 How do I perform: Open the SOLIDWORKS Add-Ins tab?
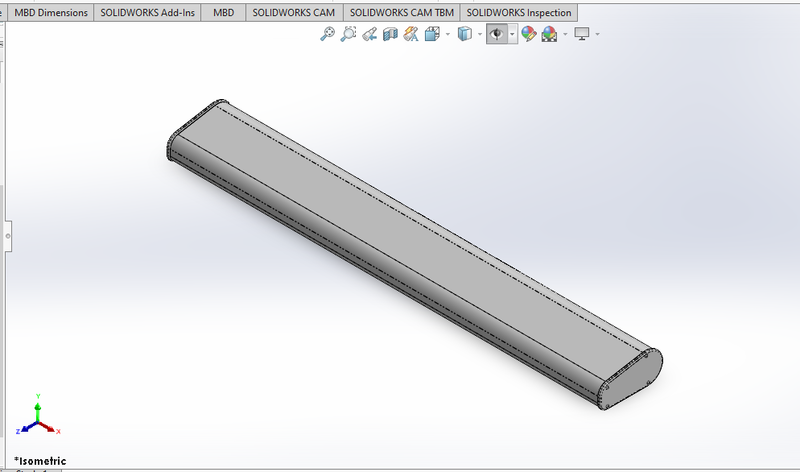point(147,13)
